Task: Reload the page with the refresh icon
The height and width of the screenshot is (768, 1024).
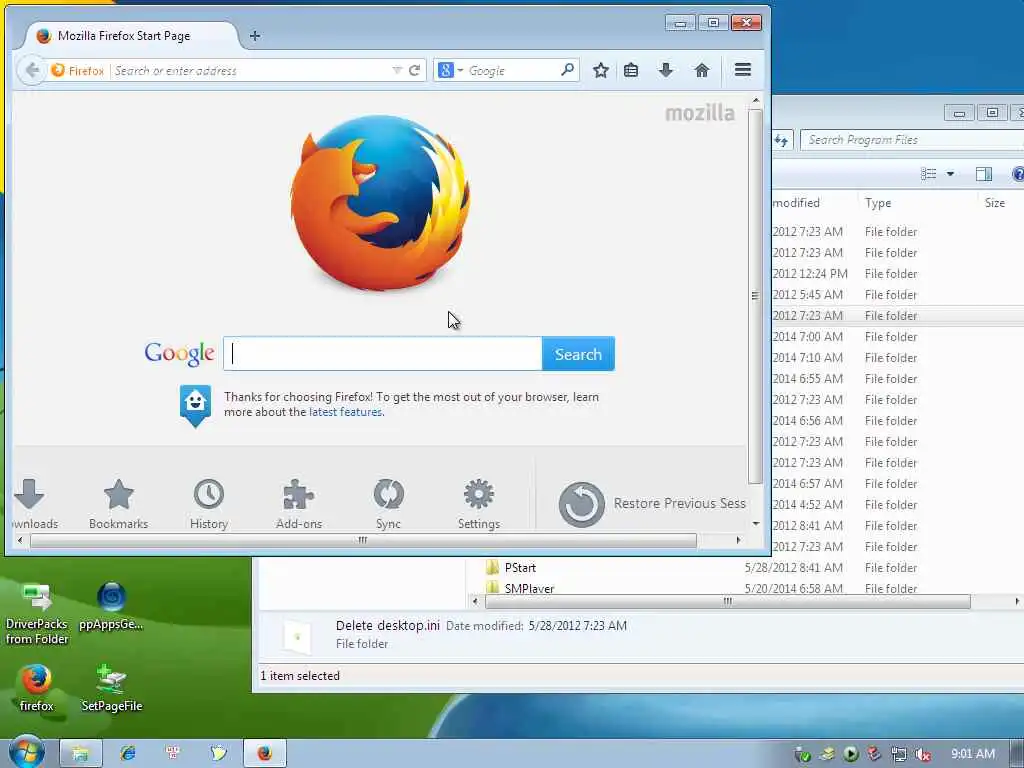Action: coord(414,70)
